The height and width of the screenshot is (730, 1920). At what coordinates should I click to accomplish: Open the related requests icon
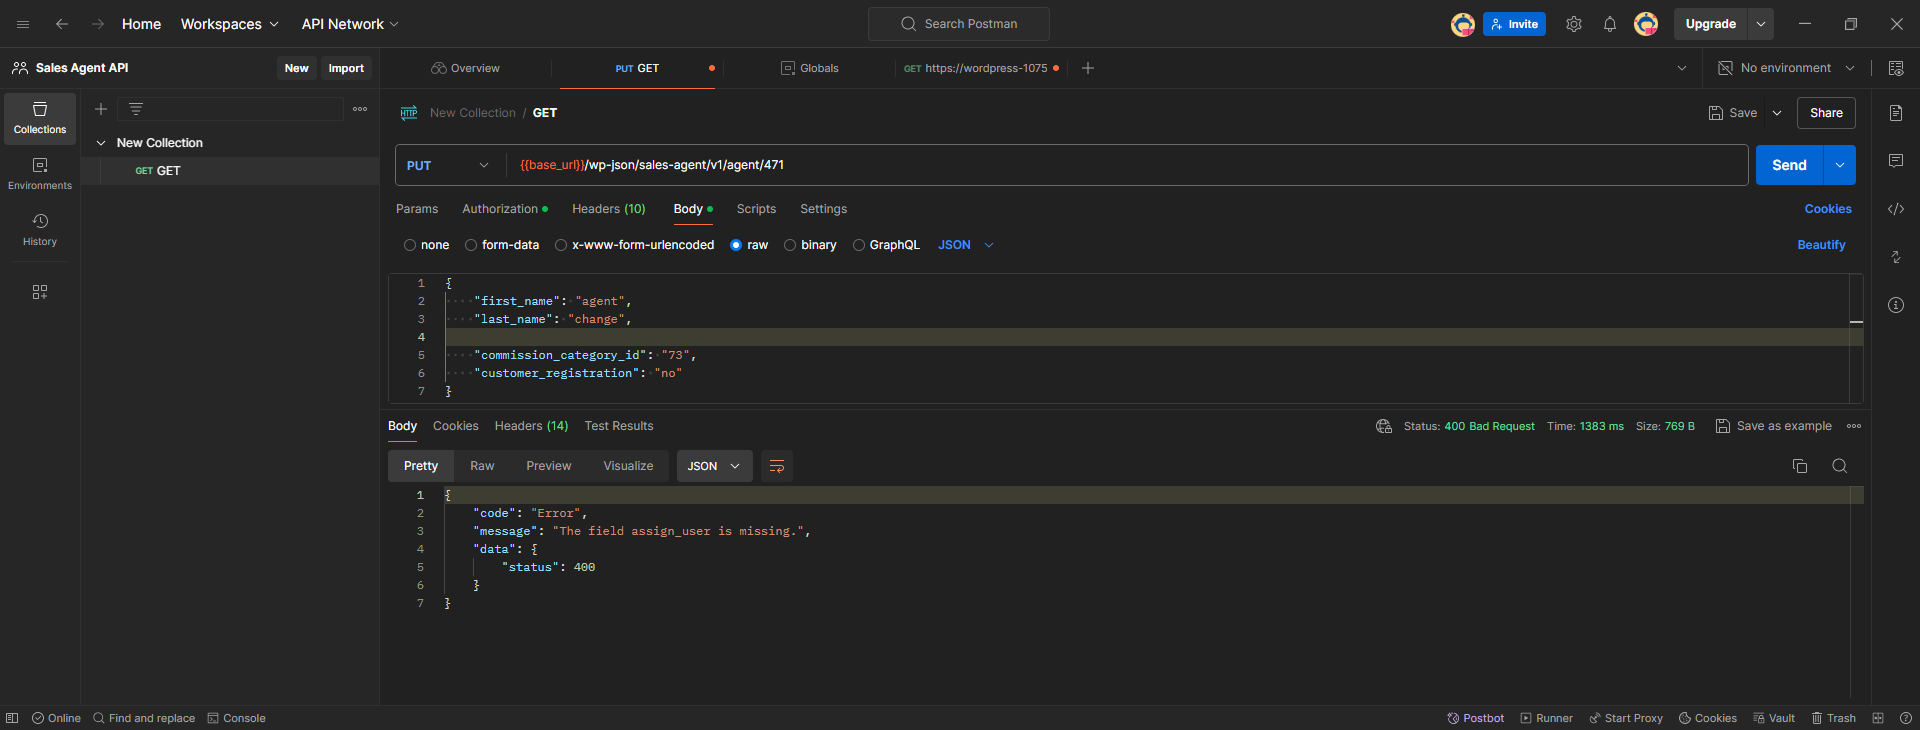click(x=1896, y=257)
